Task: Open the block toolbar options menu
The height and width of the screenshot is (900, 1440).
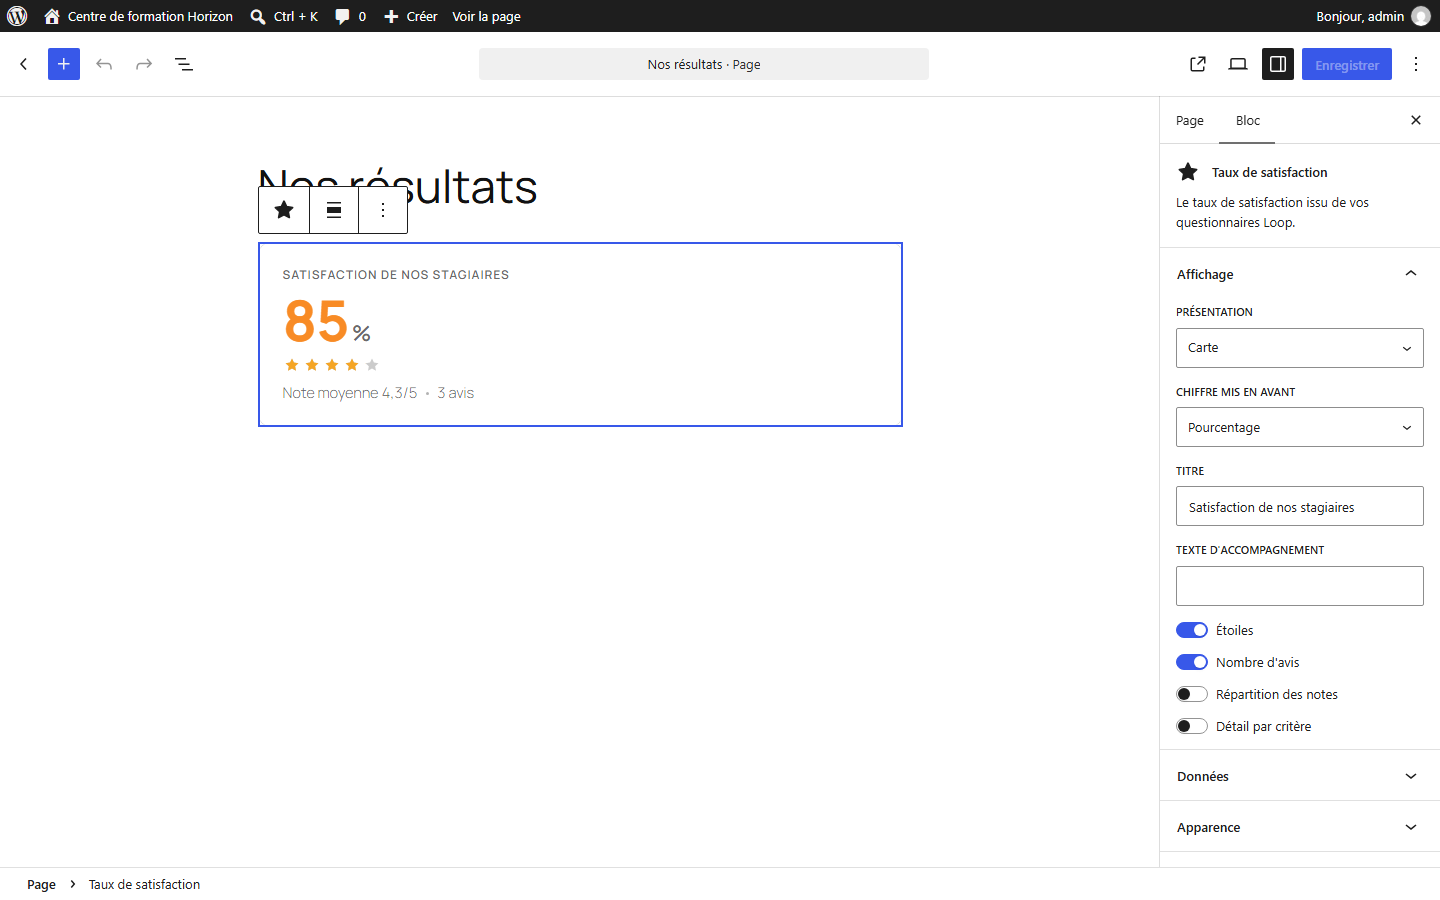Action: click(383, 210)
